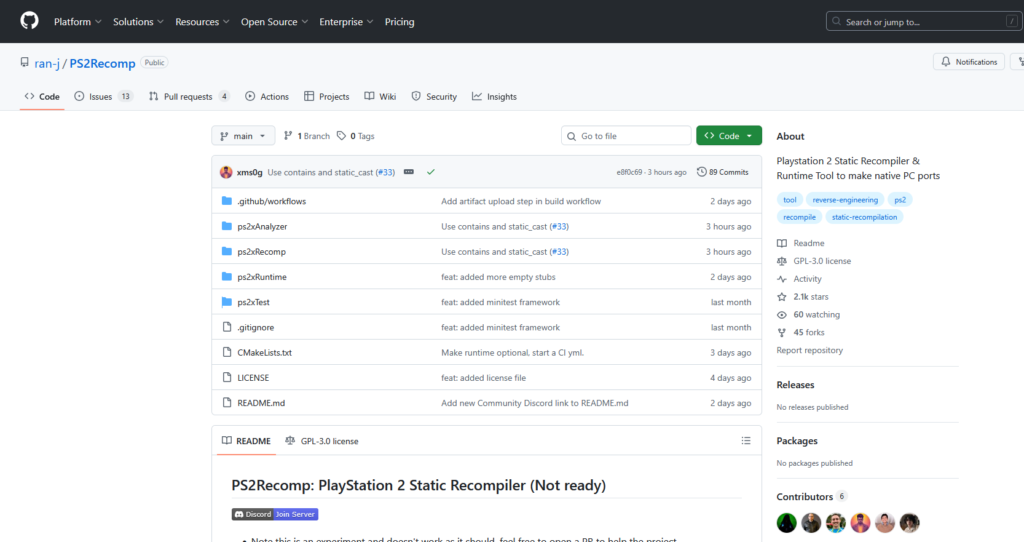This screenshot has height=542, width=1024.
Task: Click the repository icon beside ran-j
Action: [x=24, y=62]
